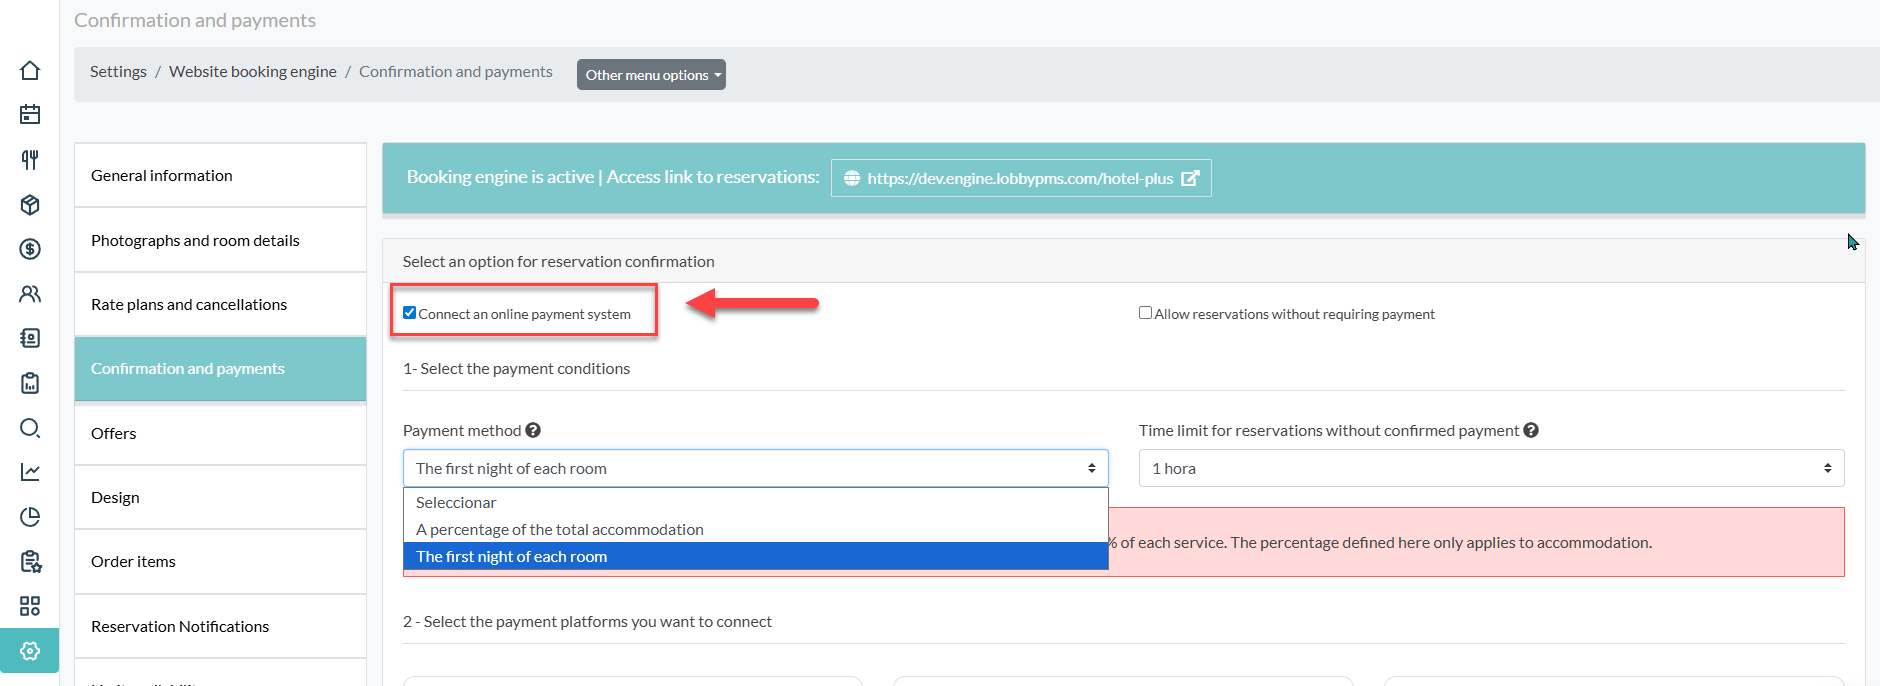This screenshot has width=1880, height=686.
Task: Open the guests people icon
Action: (x=30, y=294)
